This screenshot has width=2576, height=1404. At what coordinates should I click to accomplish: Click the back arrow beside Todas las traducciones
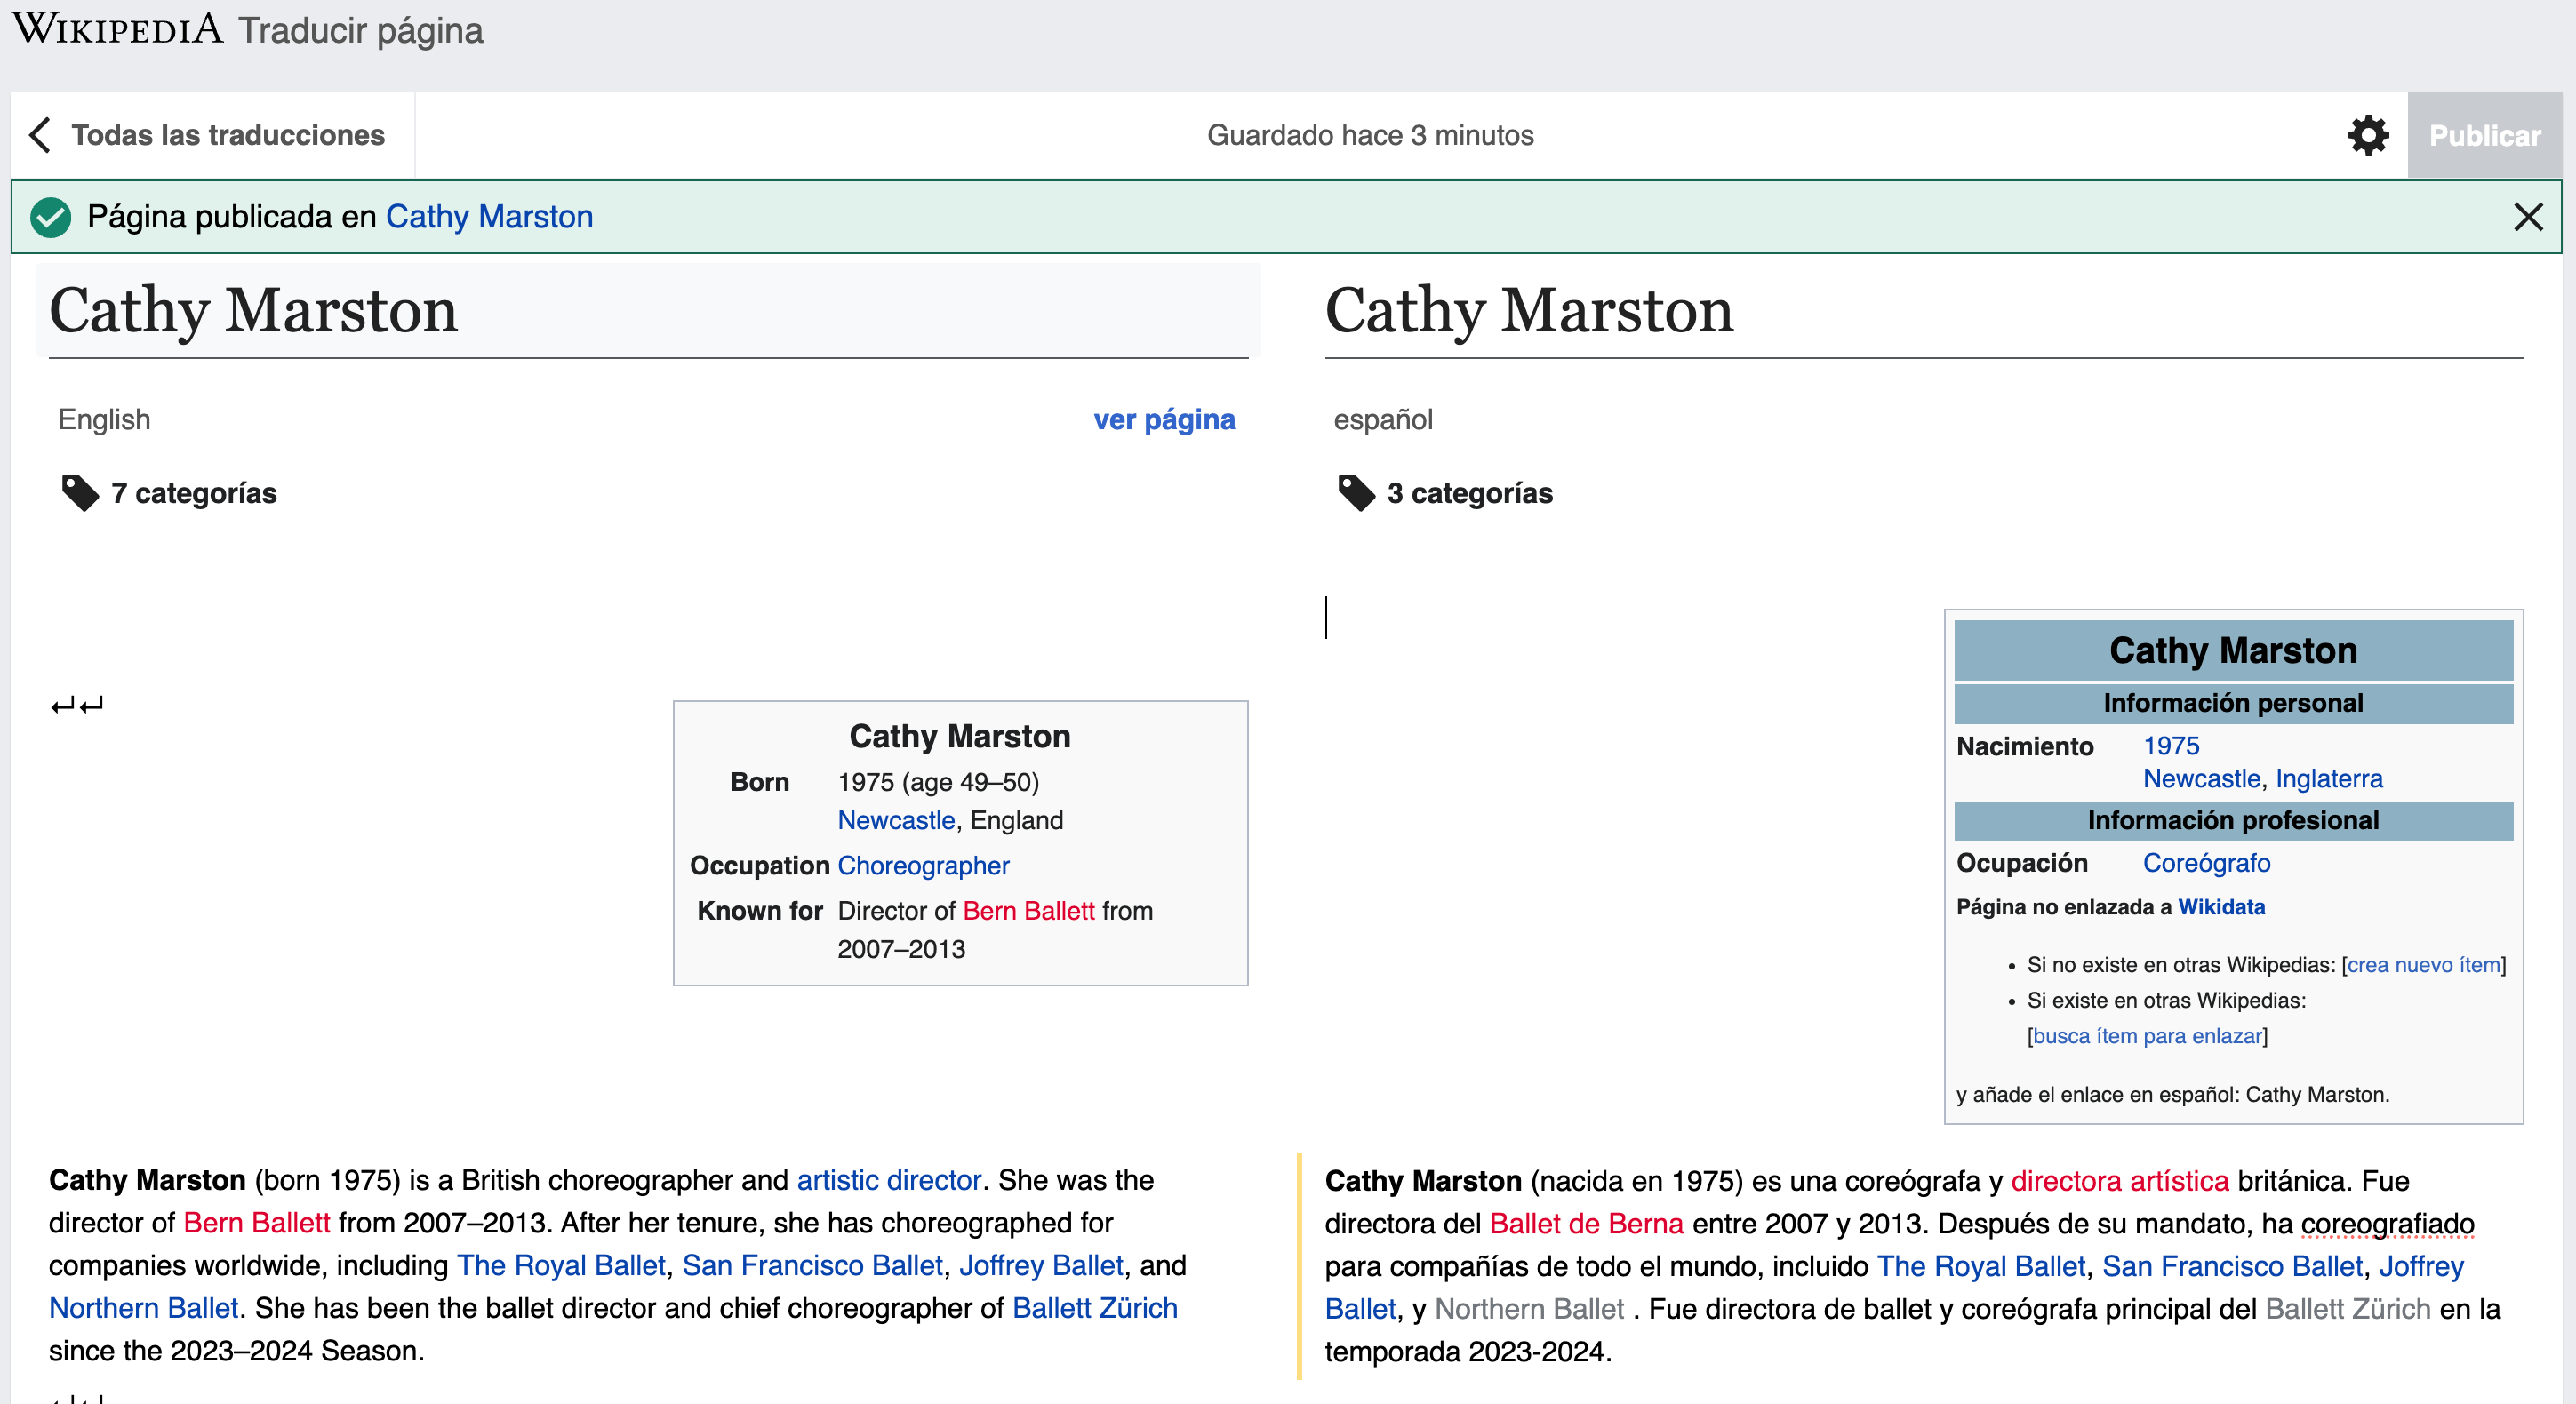click(41, 135)
